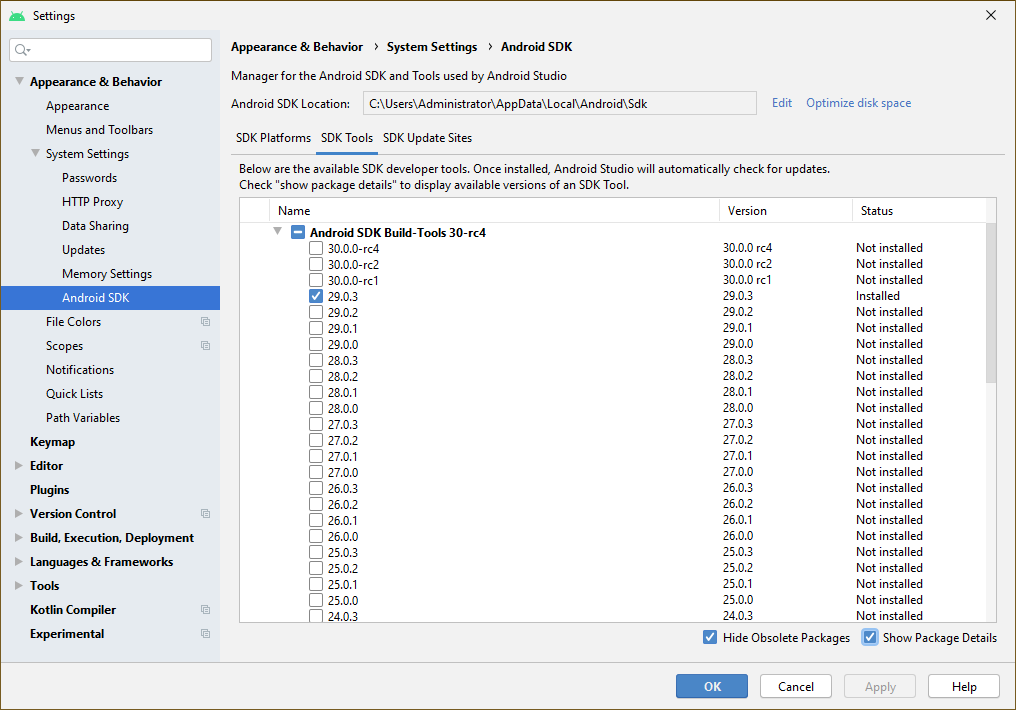Screen dimensions: 1016x710
Task: Expand the Editor section
Action: 19,465
